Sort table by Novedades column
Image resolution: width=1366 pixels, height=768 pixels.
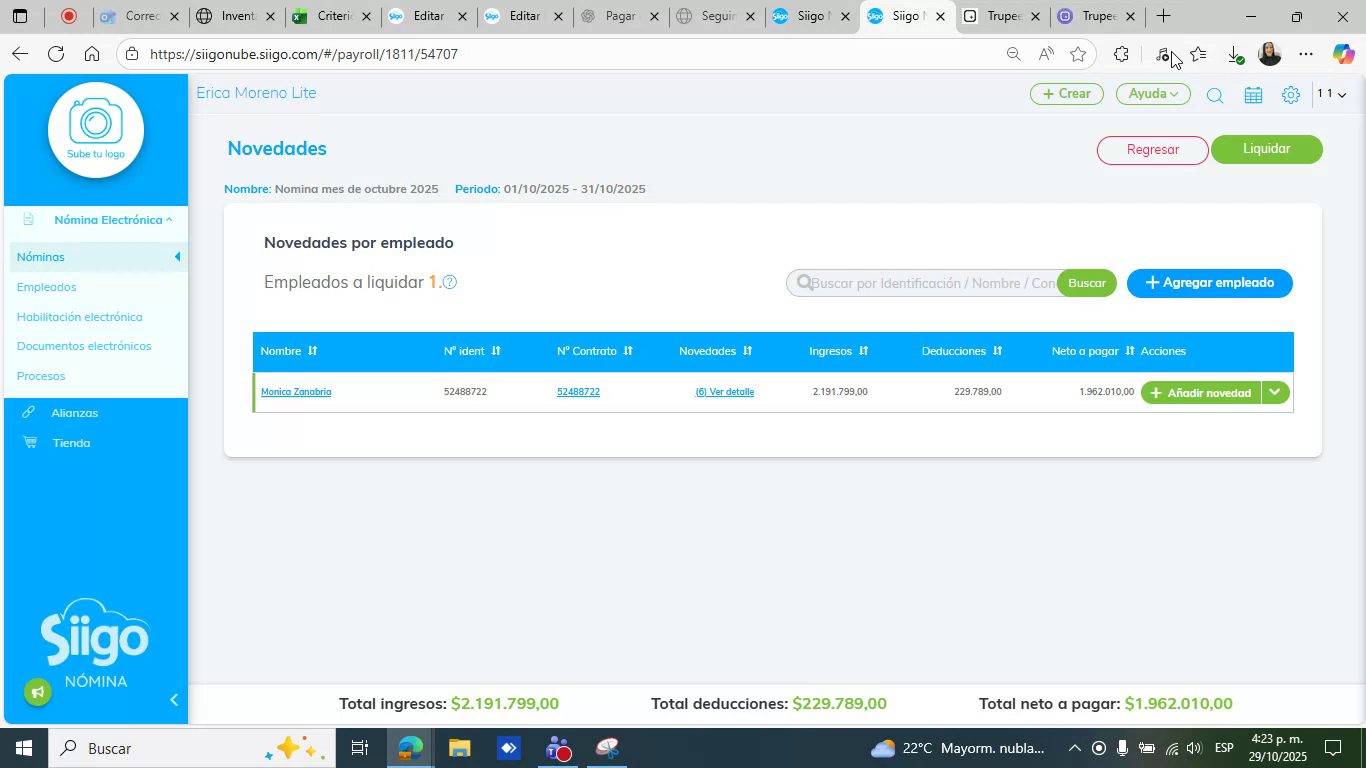pyautogui.click(x=747, y=351)
